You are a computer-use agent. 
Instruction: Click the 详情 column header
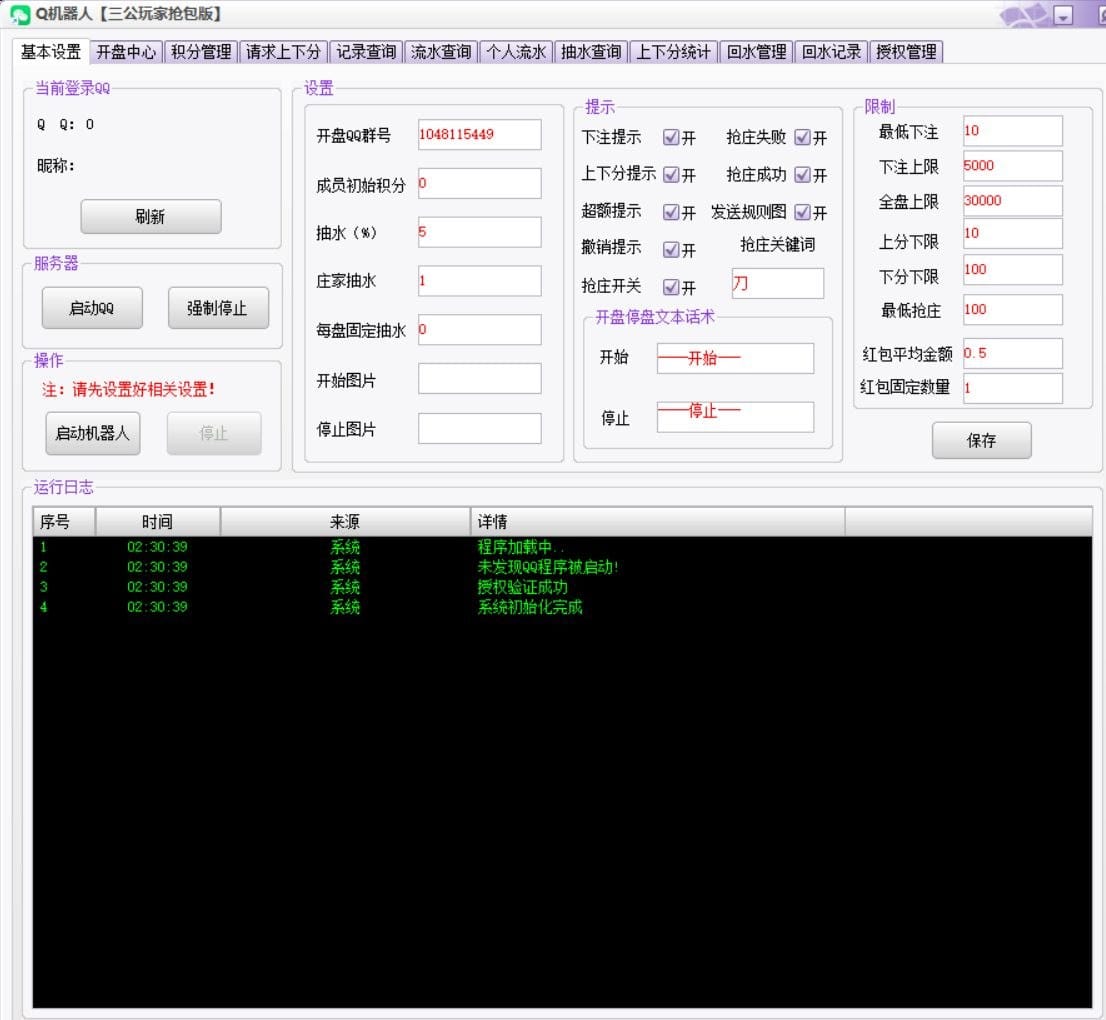pos(657,522)
